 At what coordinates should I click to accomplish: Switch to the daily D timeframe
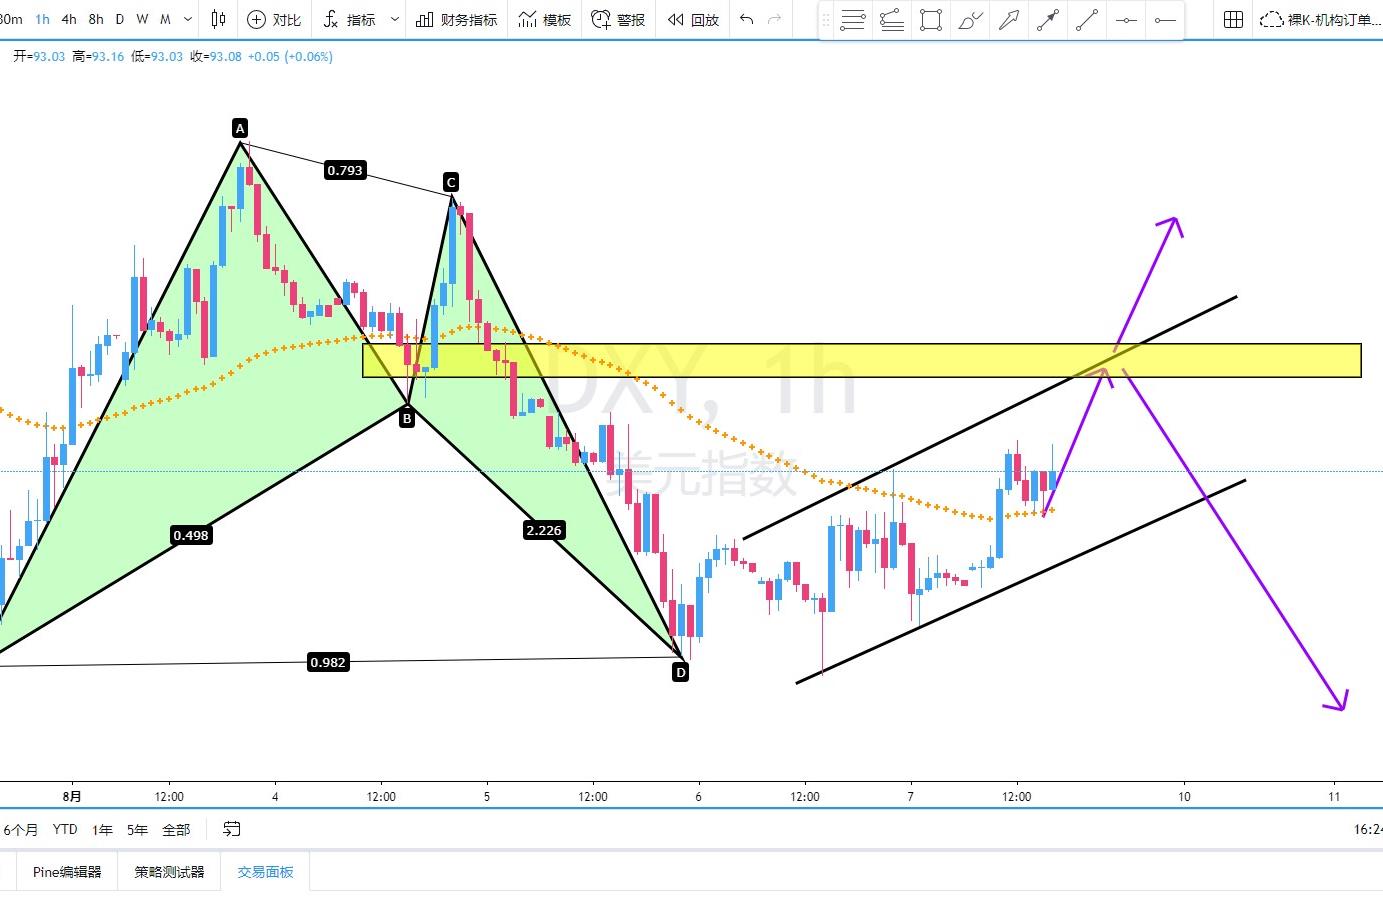point(120,19)
